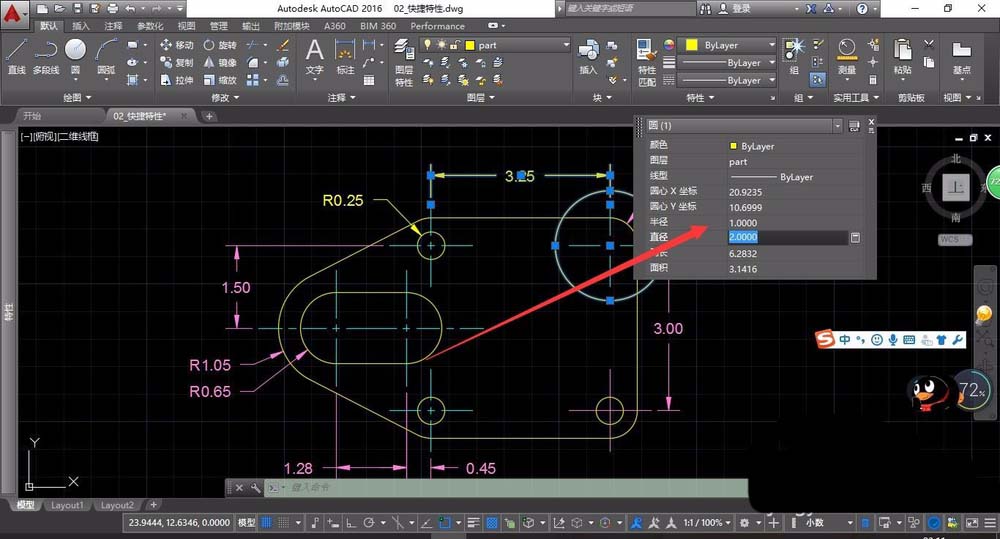This screenshot has height=539, width=1000.
Task: Click the Paste (粘贴) icon
Action: tap(902, 57)
